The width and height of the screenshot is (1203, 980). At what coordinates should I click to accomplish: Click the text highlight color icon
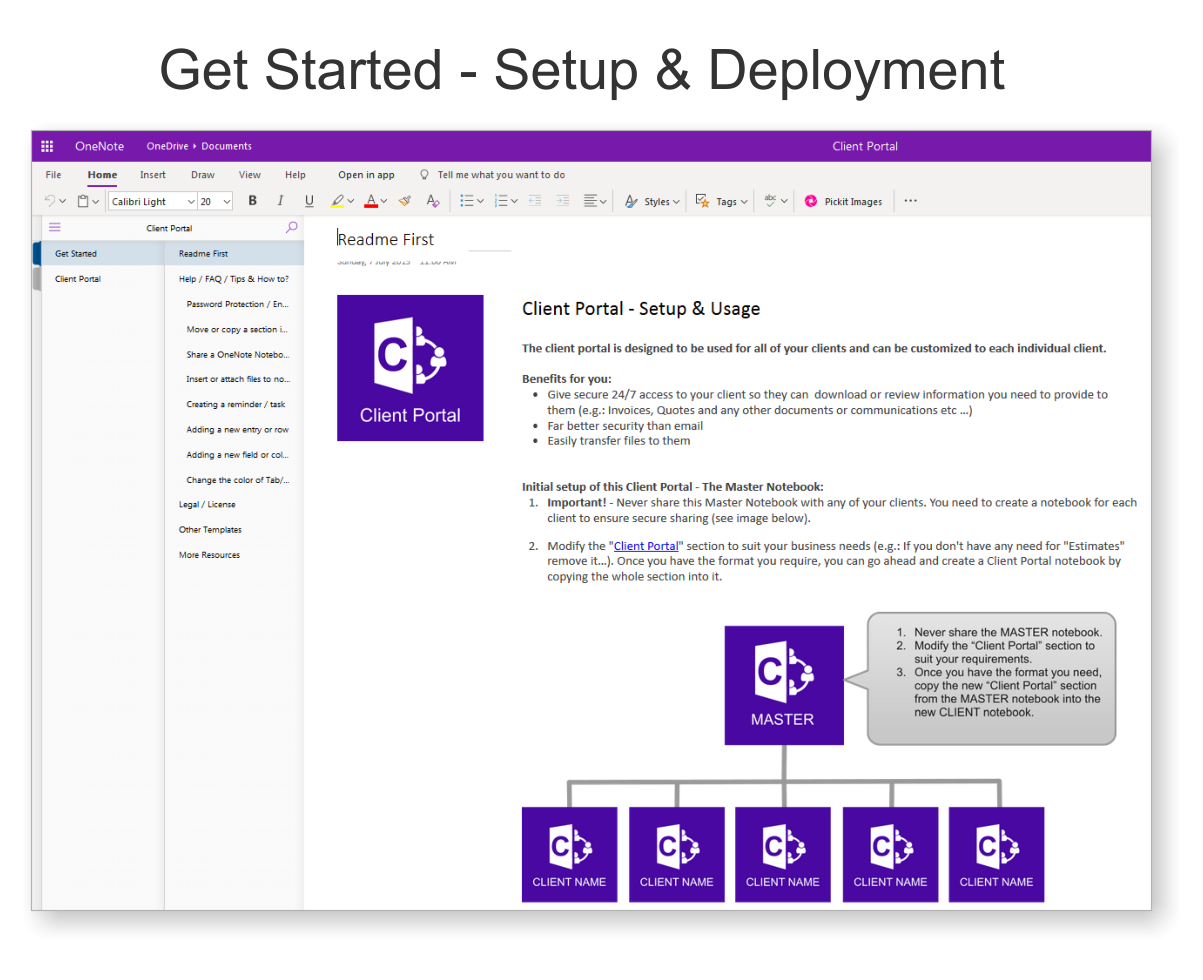(338, 201)
